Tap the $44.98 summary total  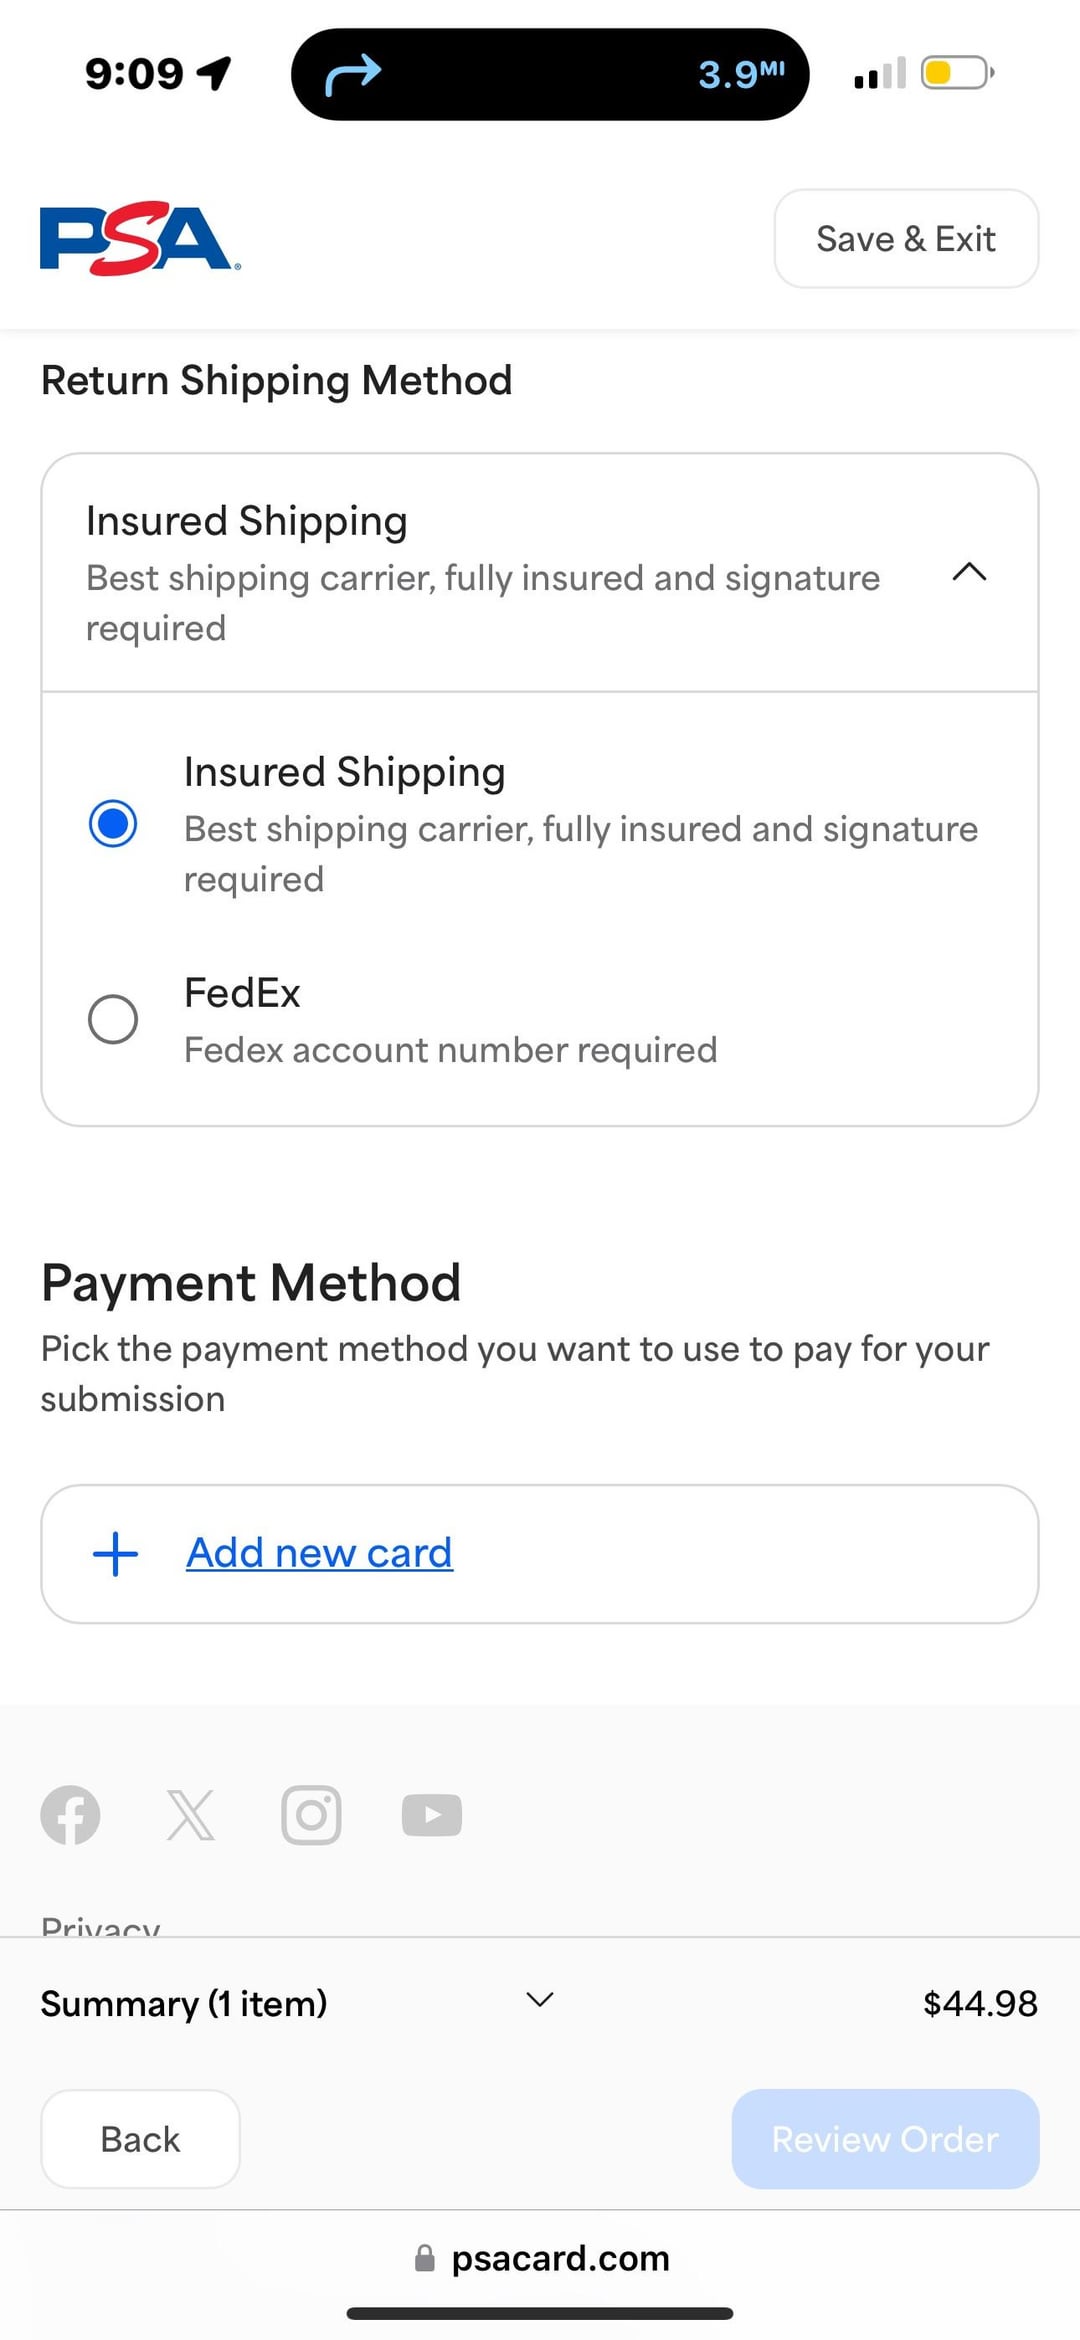pyautogui.click(x=980, y=2003)
